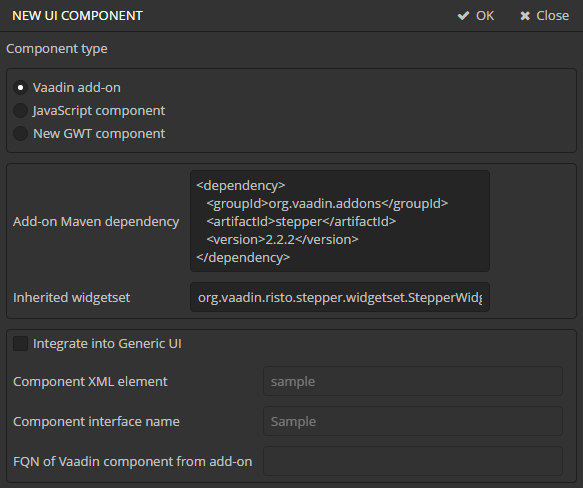Image resolution: width=583 pixels, height=488 pixels.
Task: Click the NEW UI COMPONENT dialog title
Action: click(x=77, y=16)
